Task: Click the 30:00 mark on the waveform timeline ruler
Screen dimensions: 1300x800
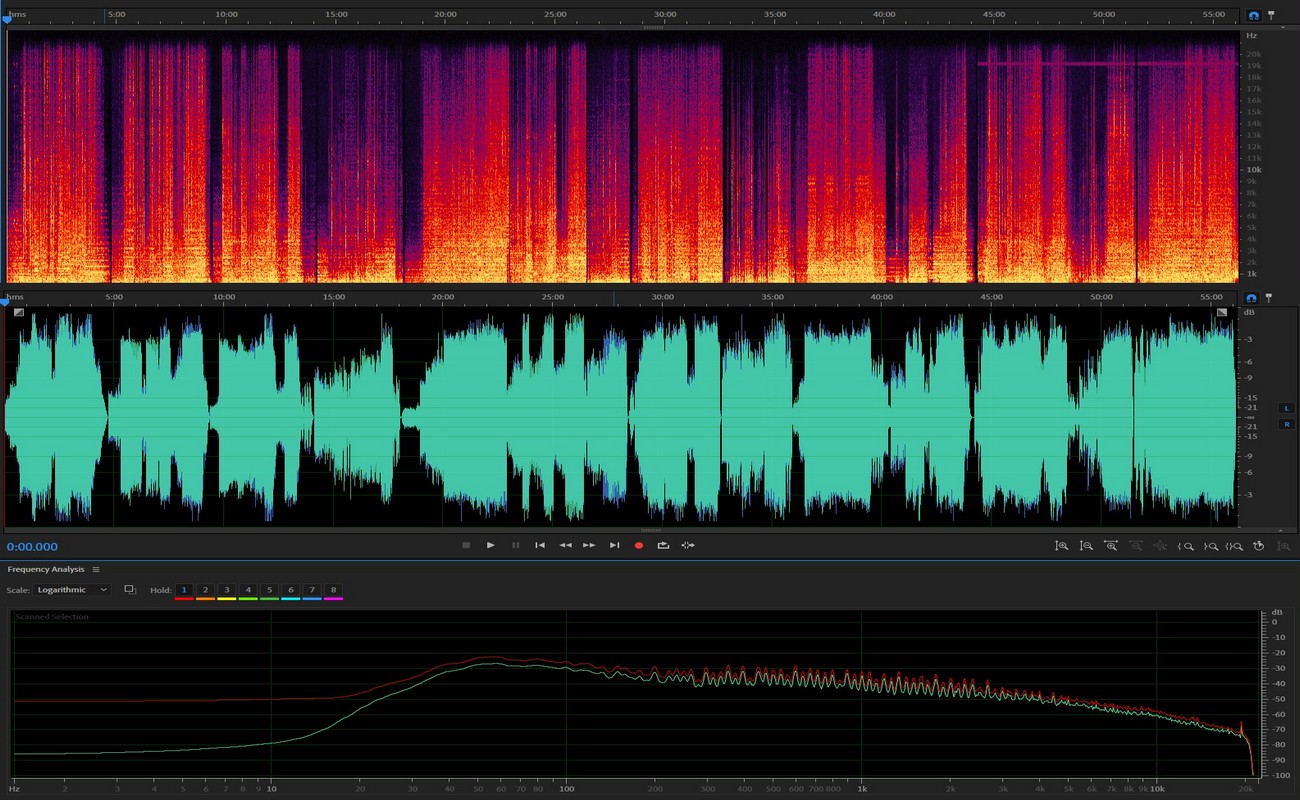Action: (x=664, y=297)
